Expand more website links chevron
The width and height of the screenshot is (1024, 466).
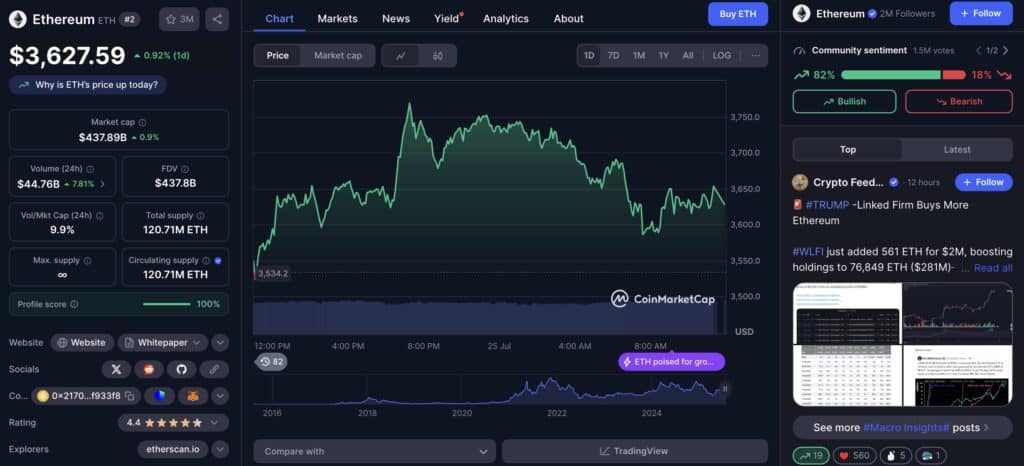coord(220,343)
